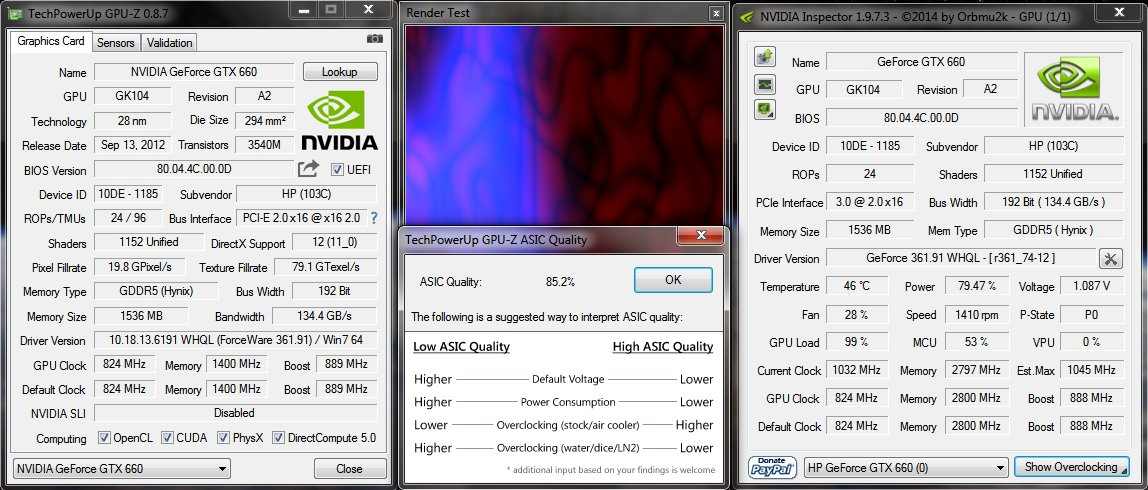
Task: Toggle the UEFI checkbox
Action: (x=337, y=170)
